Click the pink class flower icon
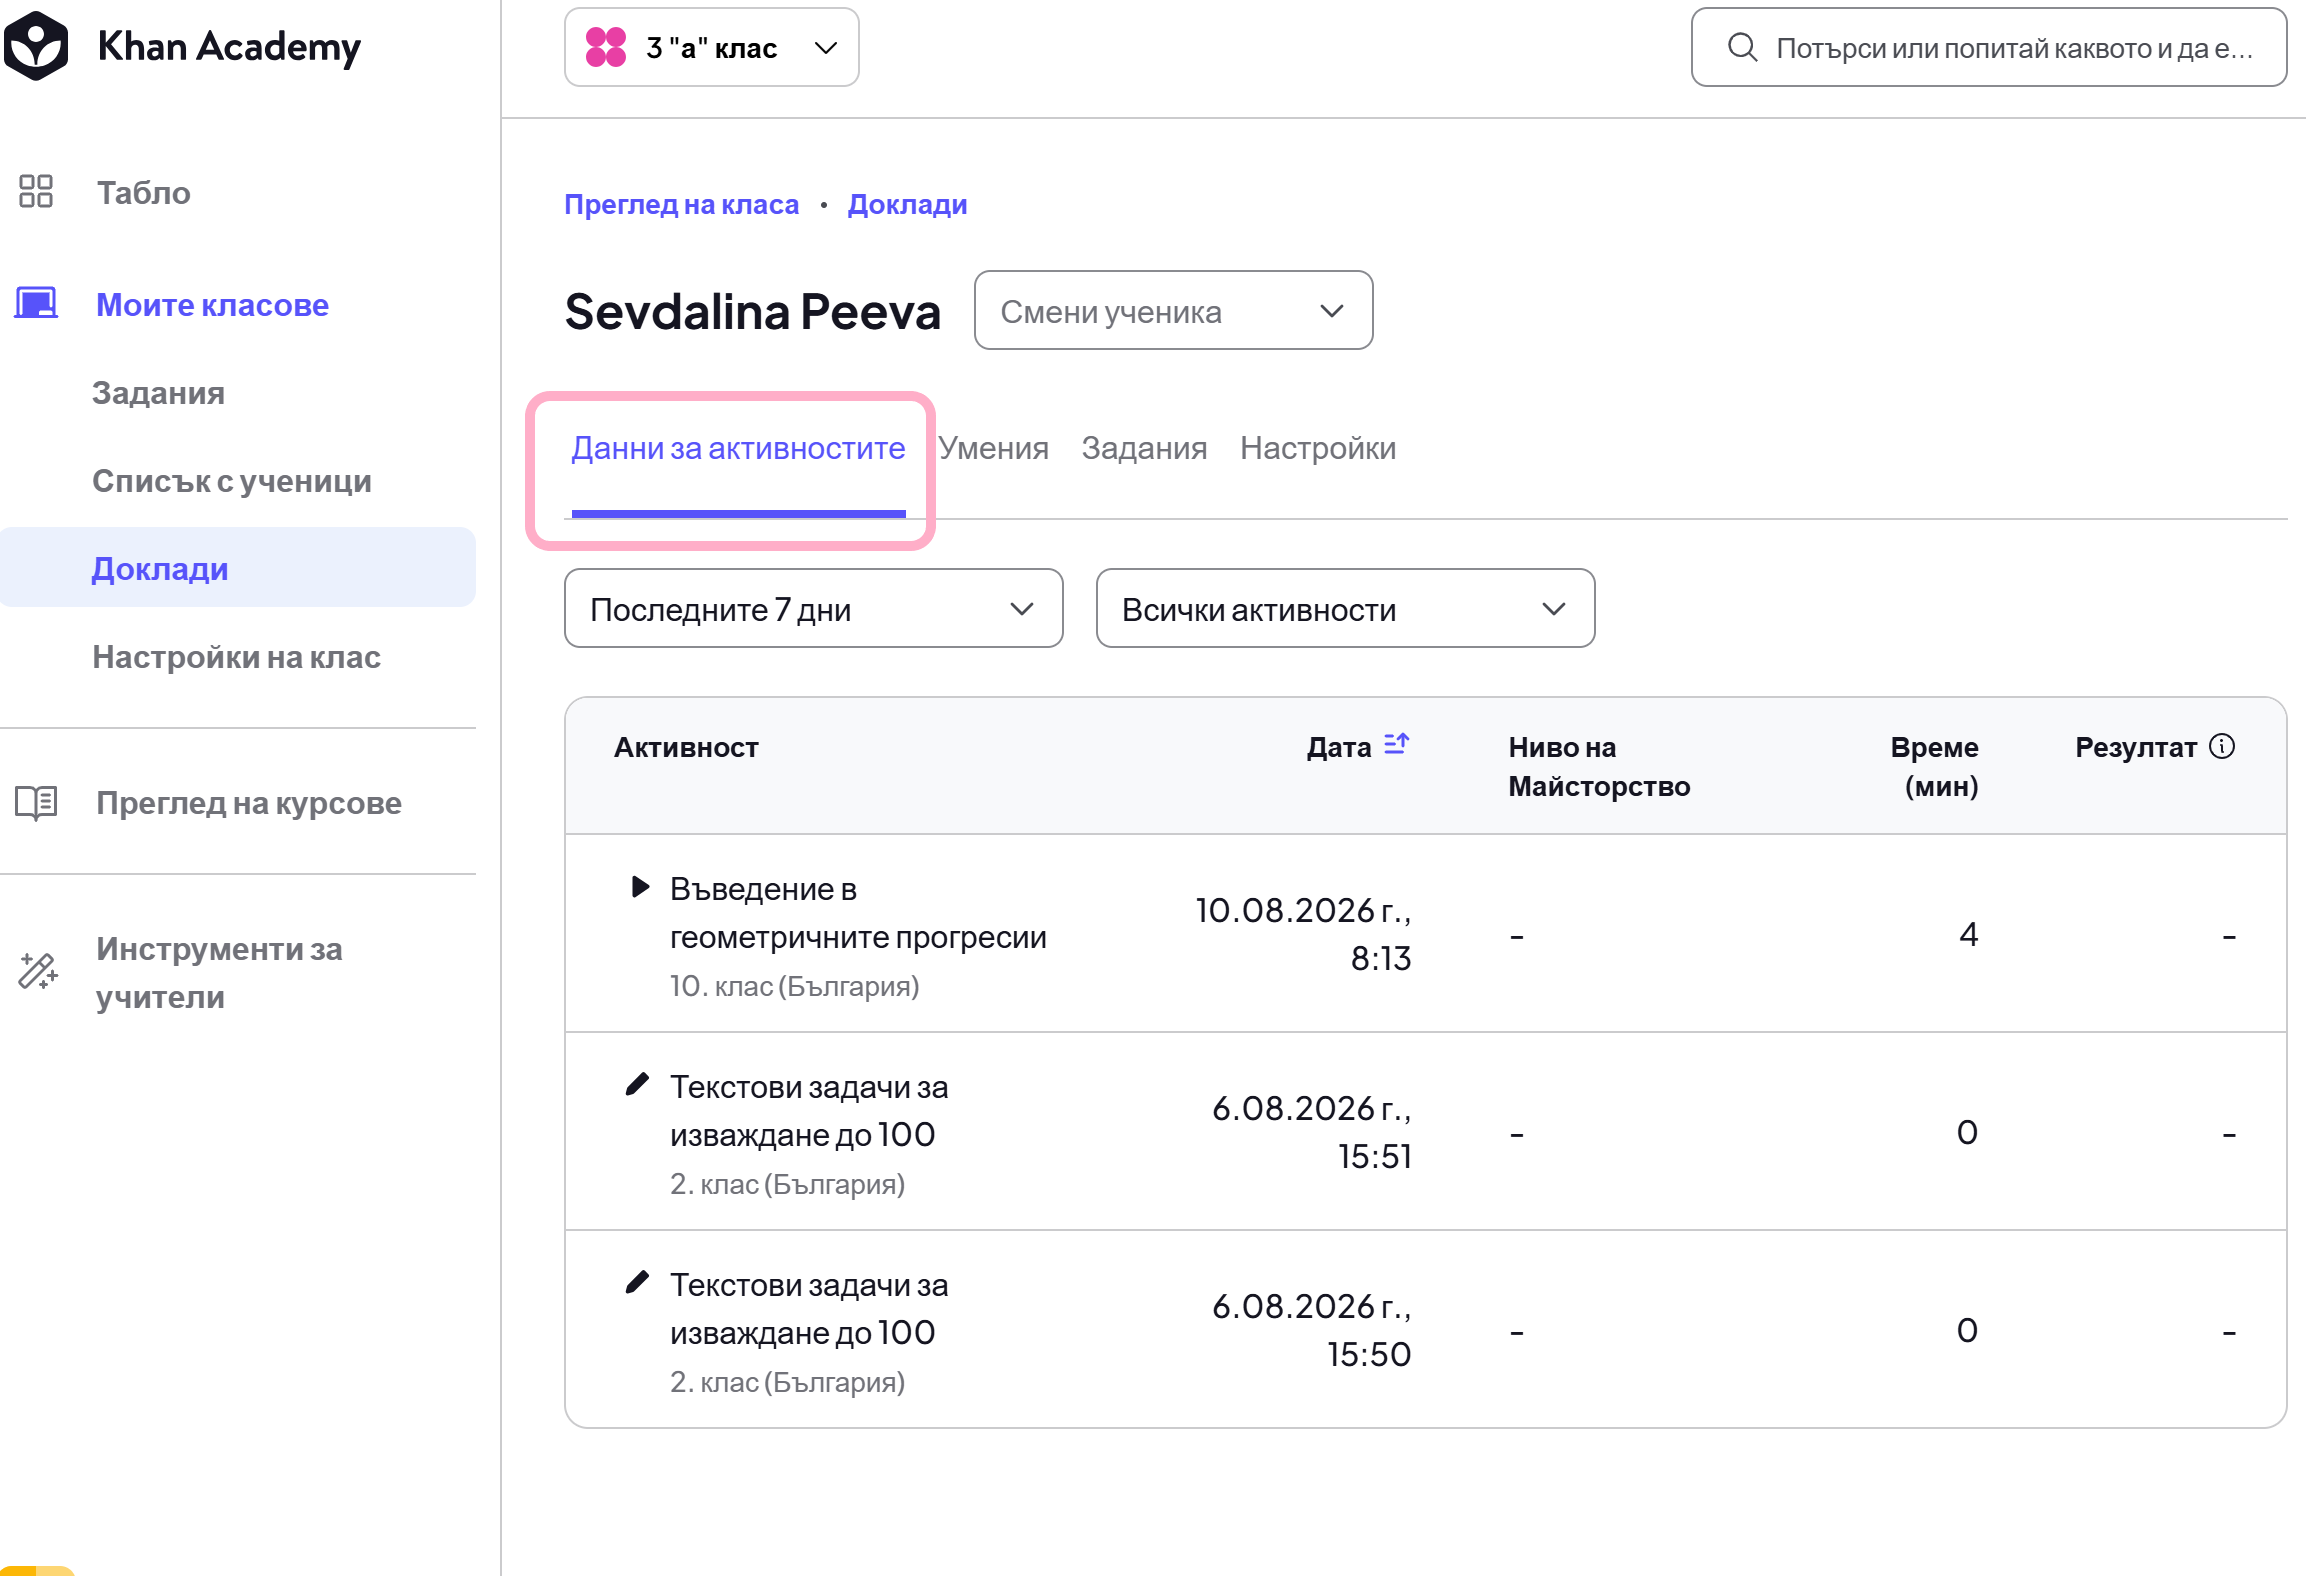2306x1576 pixels. (606, 47)
